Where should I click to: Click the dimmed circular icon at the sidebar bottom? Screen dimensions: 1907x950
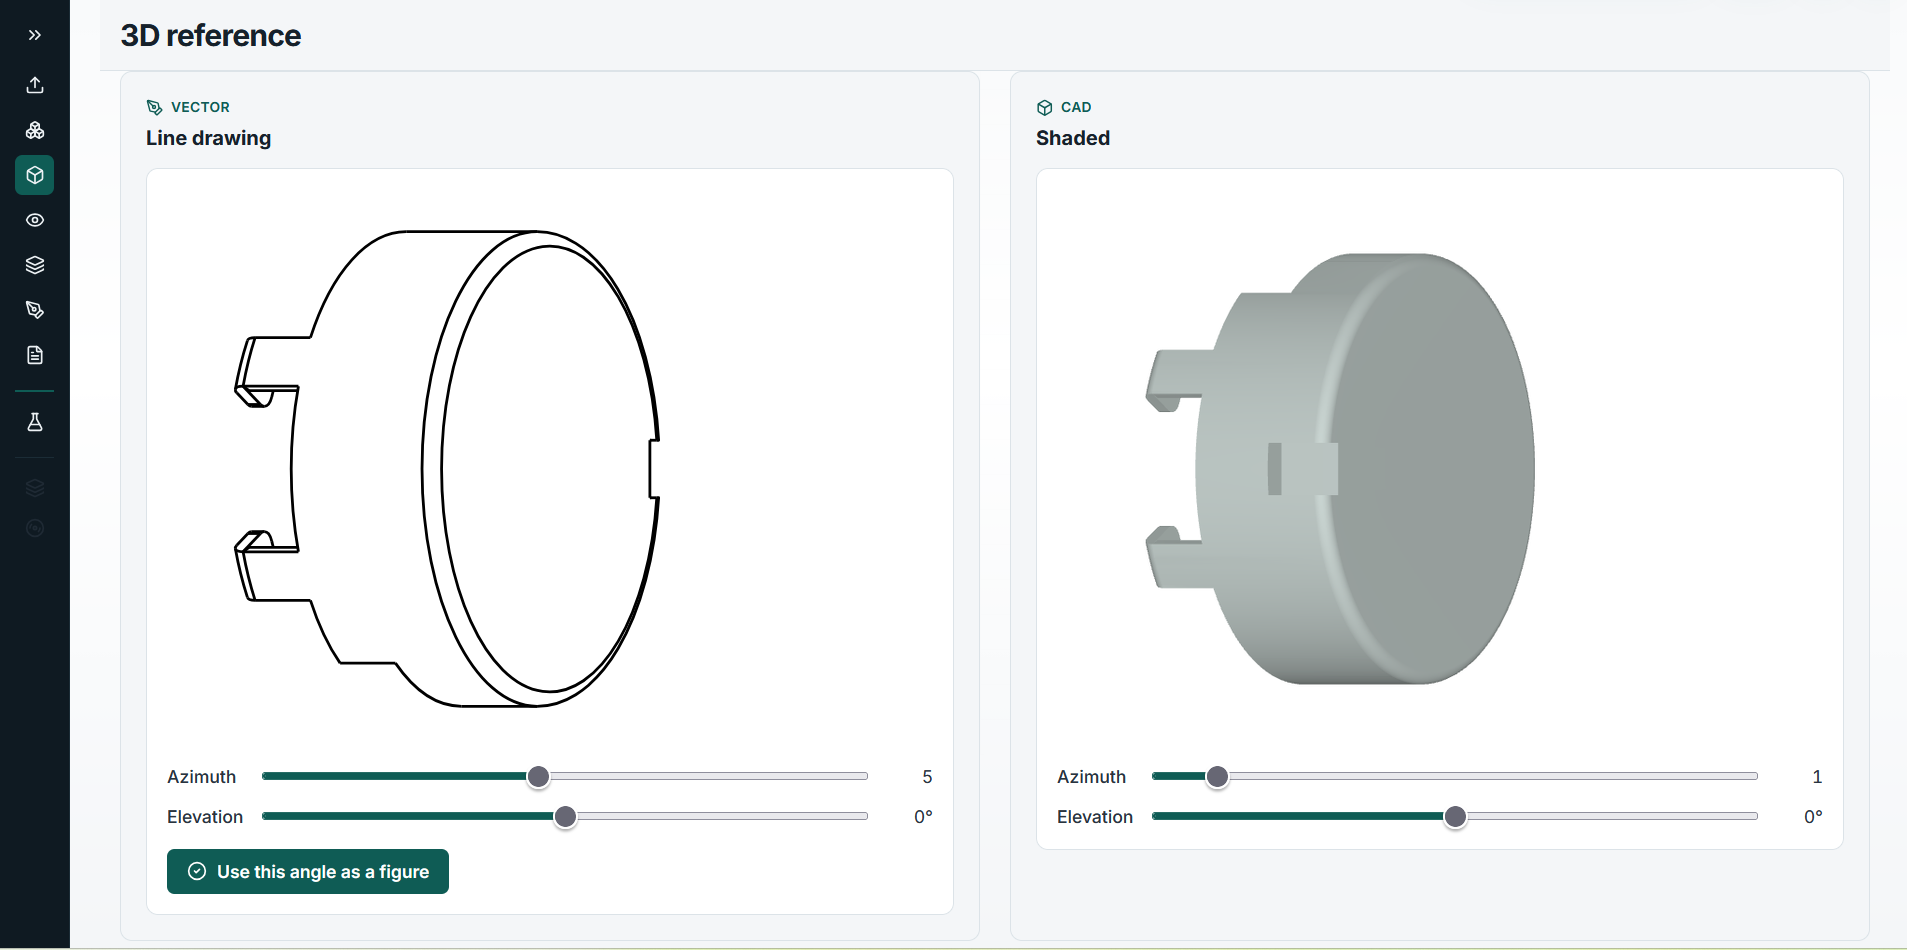tap(35, 528)
